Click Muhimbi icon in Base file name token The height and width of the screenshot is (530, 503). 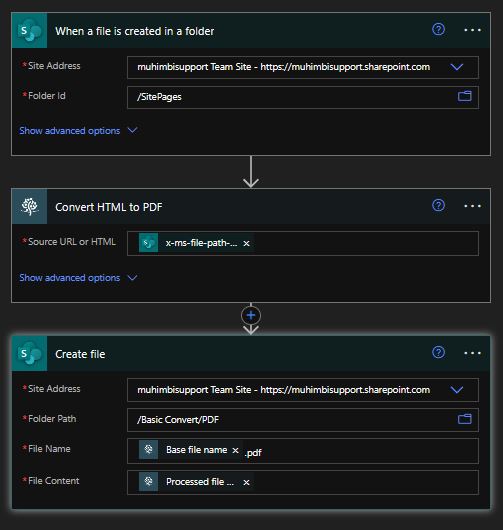coord(148,450)
